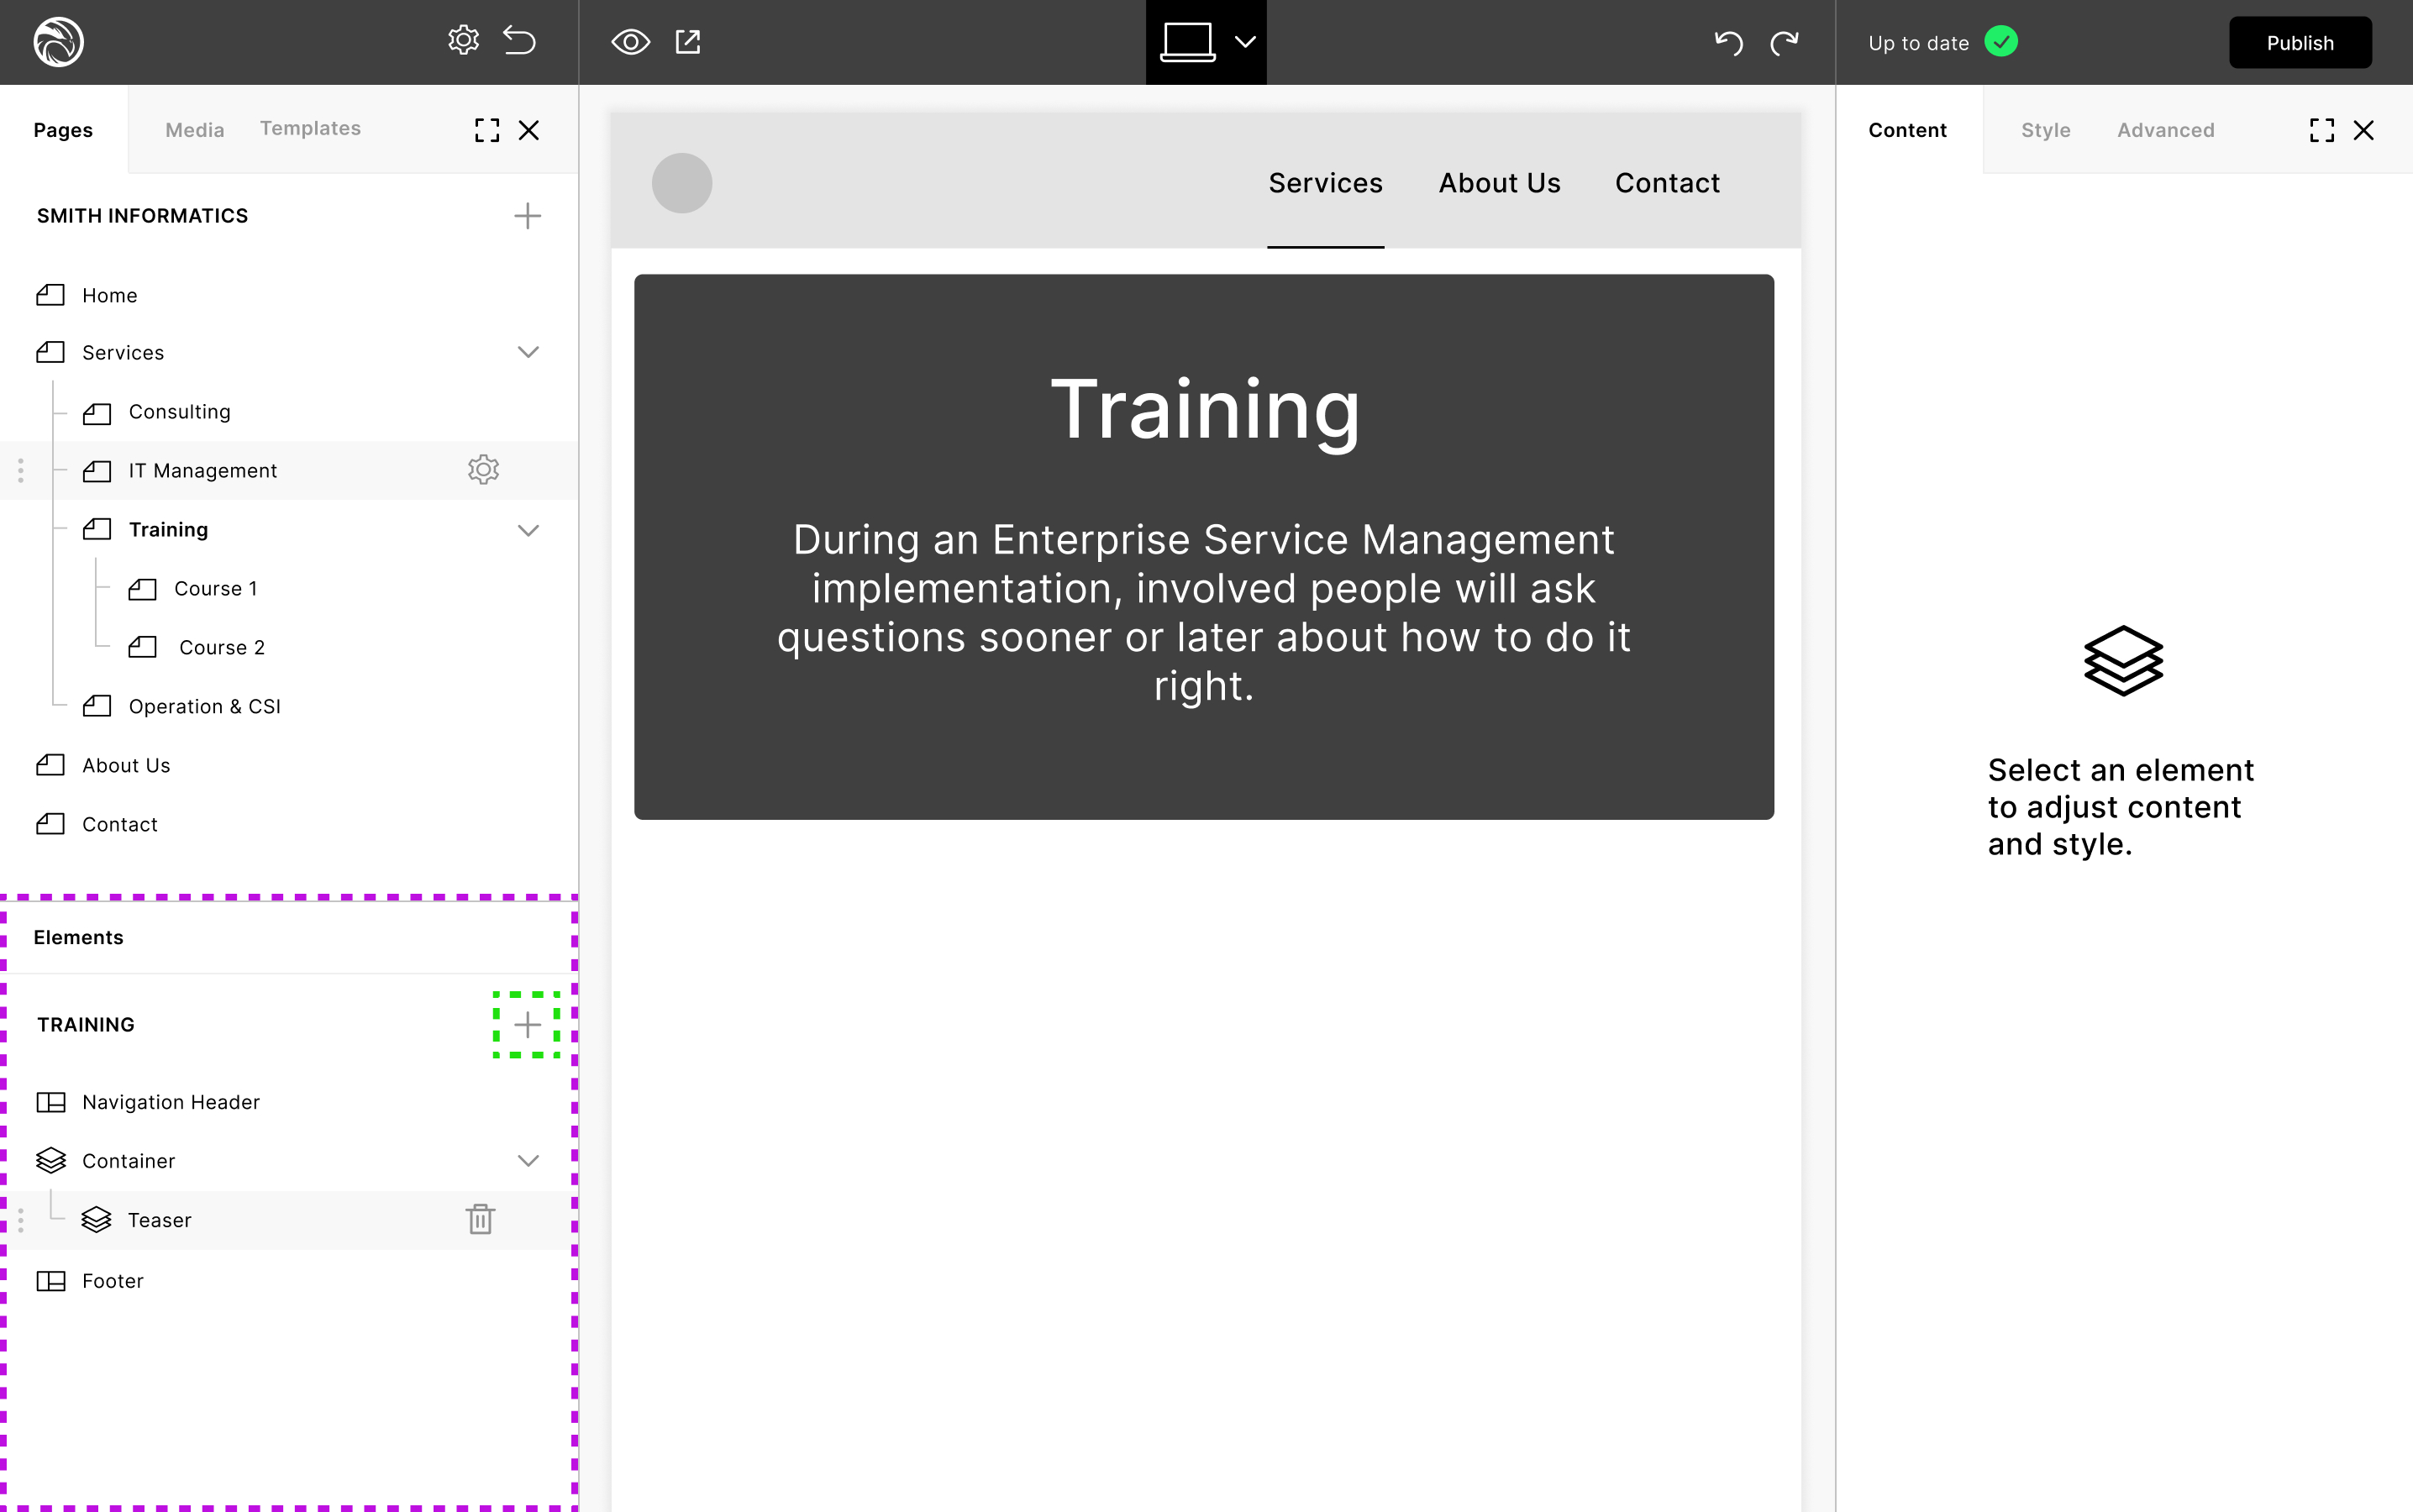Open the Style tab in right panel
The height and width of the screenshot is (1512, 2413).
click(x=2045, y=130)
